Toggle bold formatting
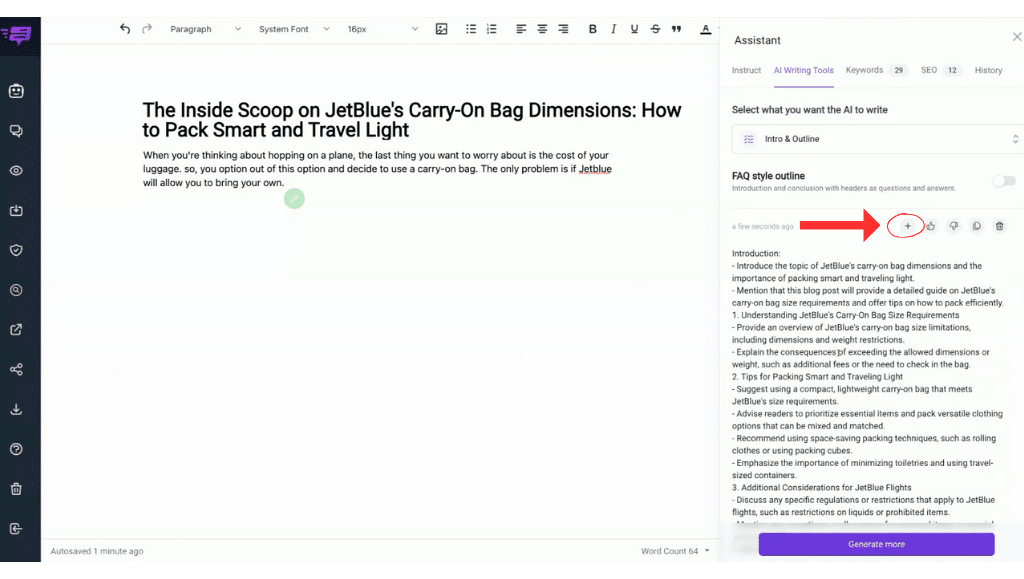The height and width of the screenshot is (579, 1024). click(592, 29)
